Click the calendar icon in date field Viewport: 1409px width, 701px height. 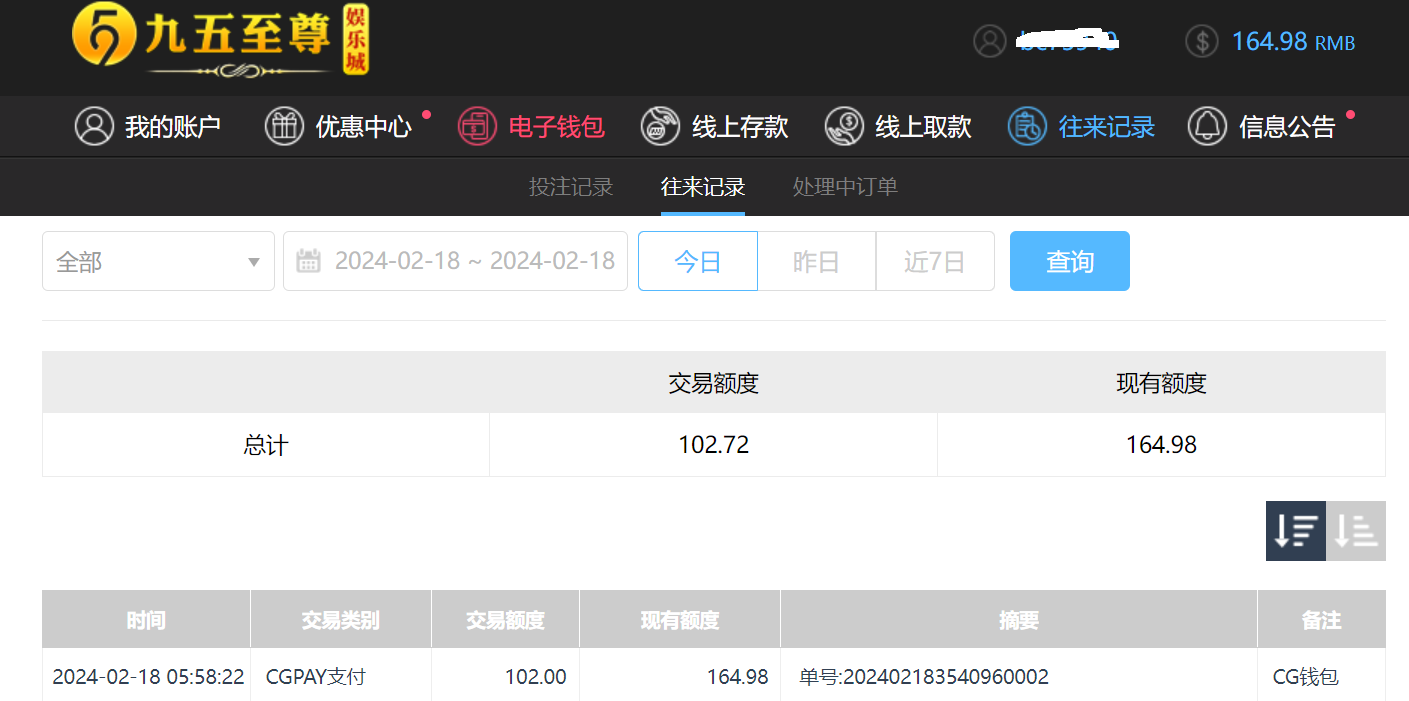click(309, 261)
